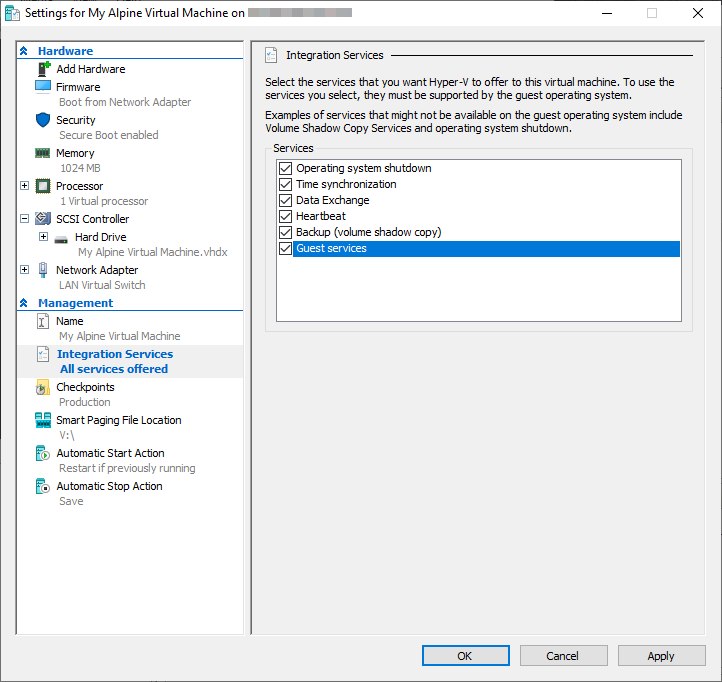This screenshot has height=682, width=722.
Task: Click the OK button
Action: 465,656
